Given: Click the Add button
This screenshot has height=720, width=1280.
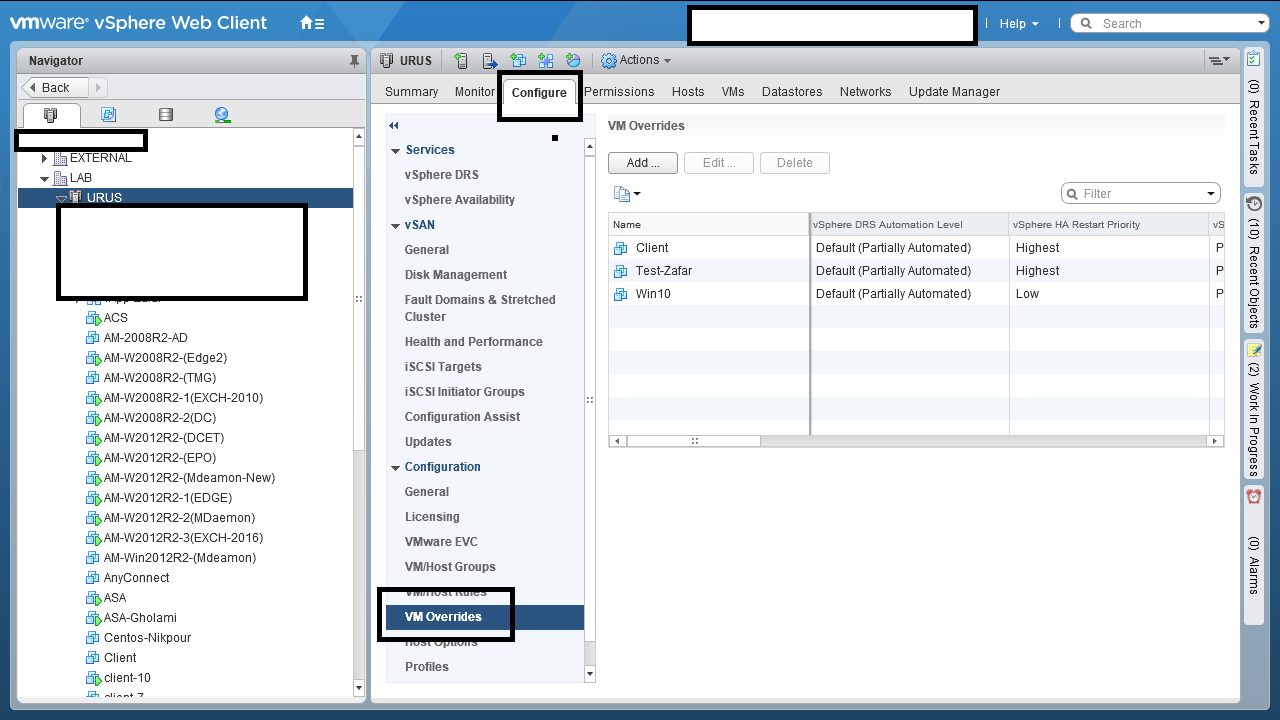Looking at the screenshot, I should pyautogui.click(x=643, y=163).
